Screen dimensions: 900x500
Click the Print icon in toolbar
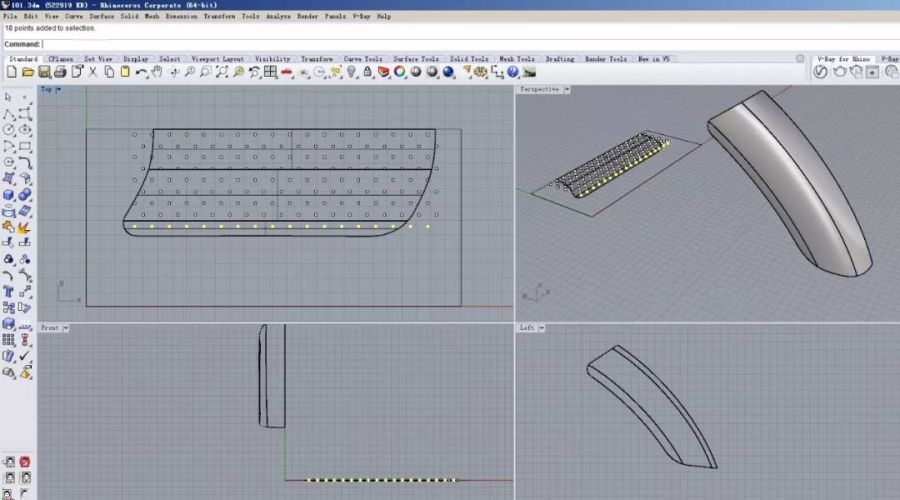point(60,72)
